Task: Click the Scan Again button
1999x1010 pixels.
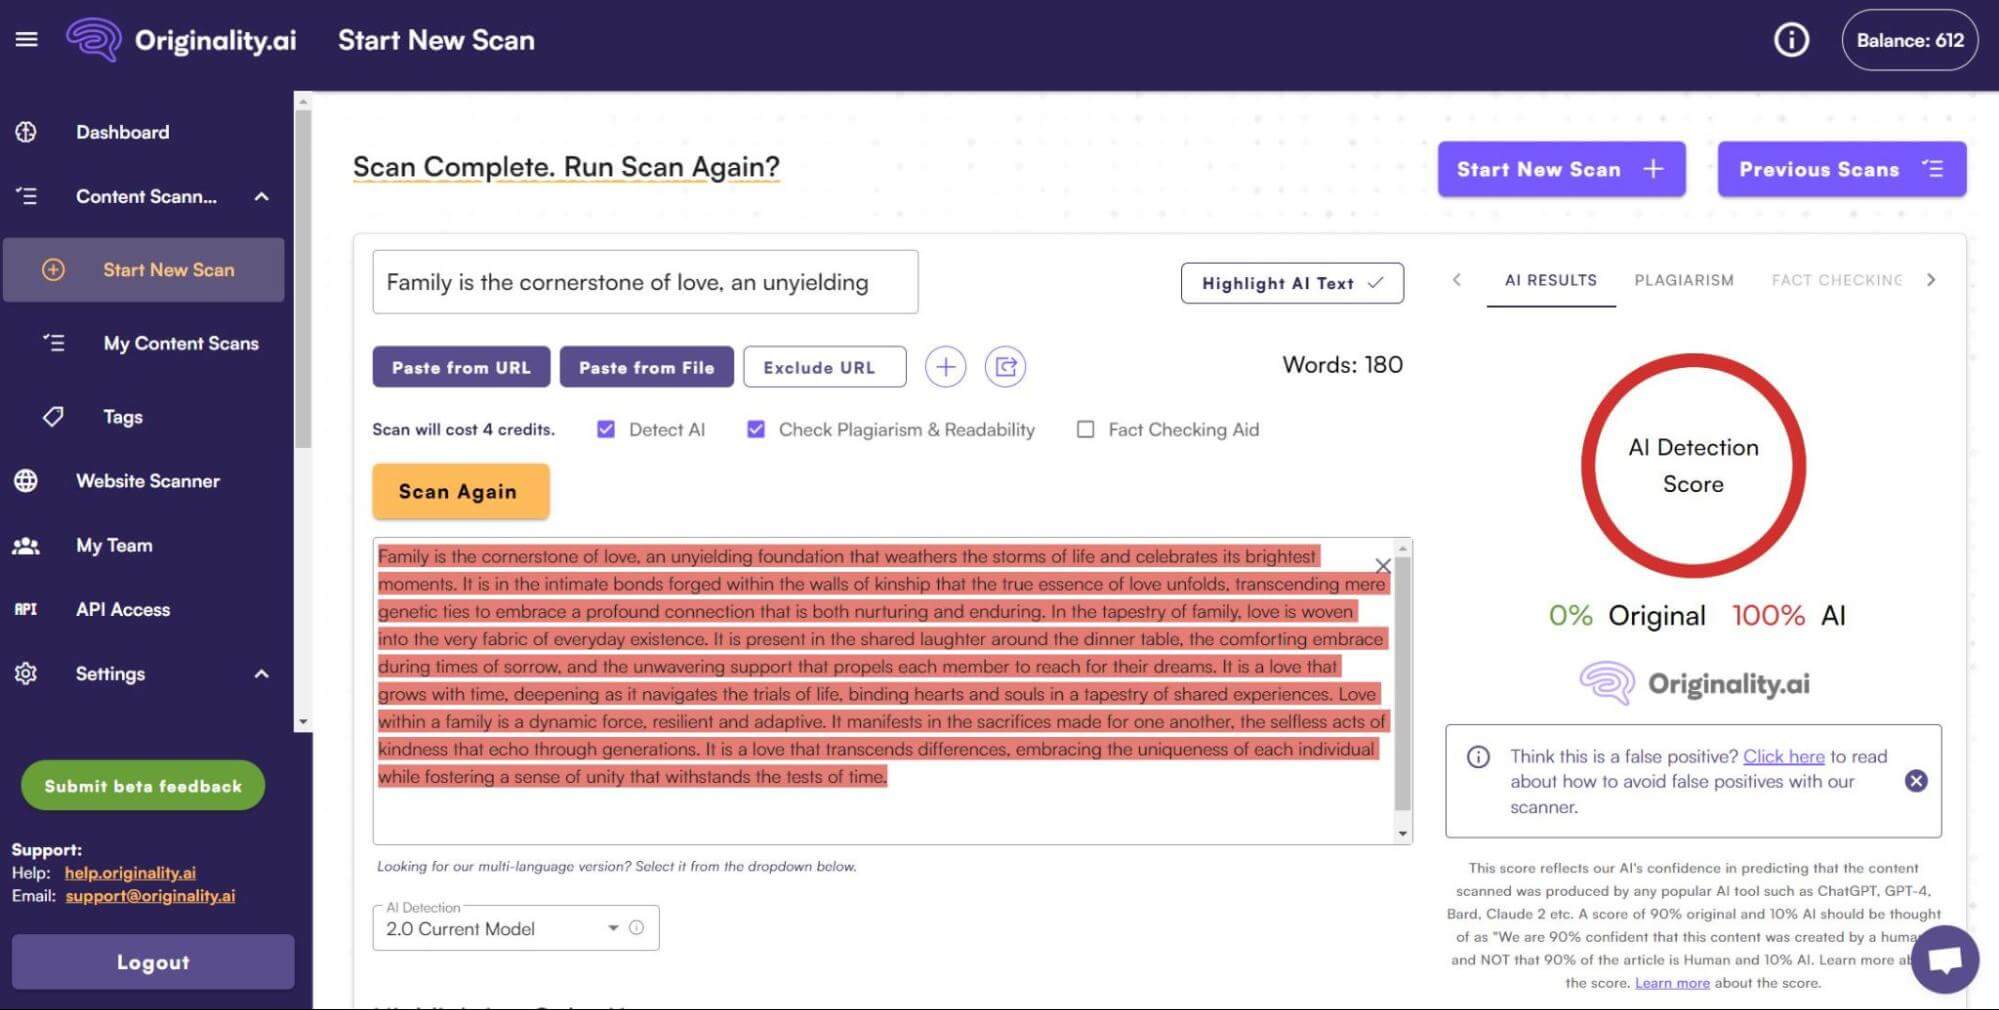Action: [461, 491]
